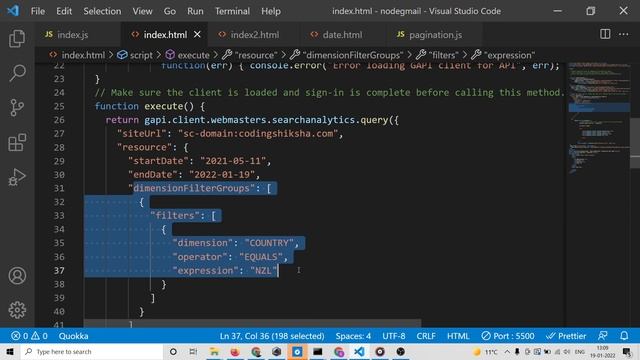Open the Explorer view in activity bar
Screen dimensions: 640x360
coord(17,38)
